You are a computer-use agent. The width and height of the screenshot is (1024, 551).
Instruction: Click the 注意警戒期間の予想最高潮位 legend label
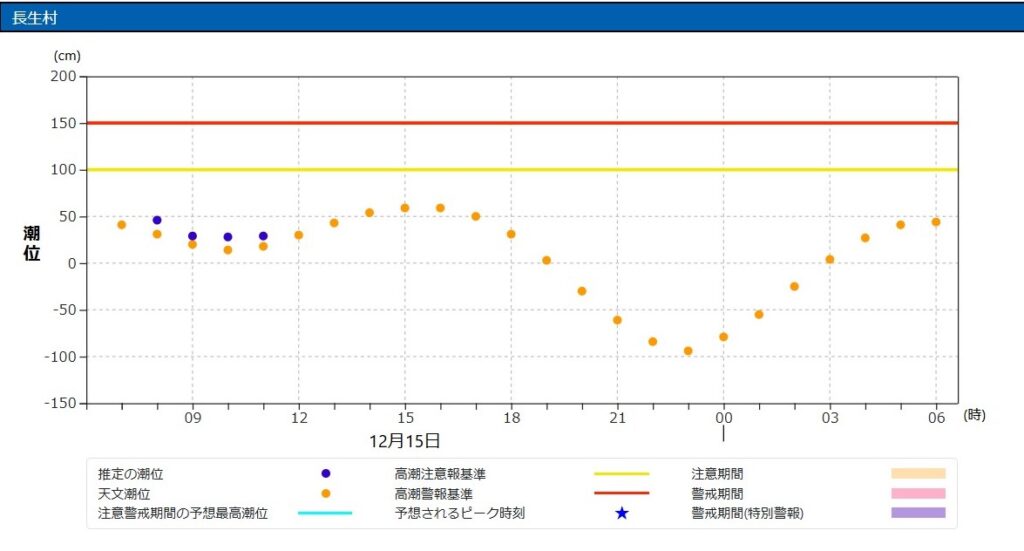click(x=183, y=514)
